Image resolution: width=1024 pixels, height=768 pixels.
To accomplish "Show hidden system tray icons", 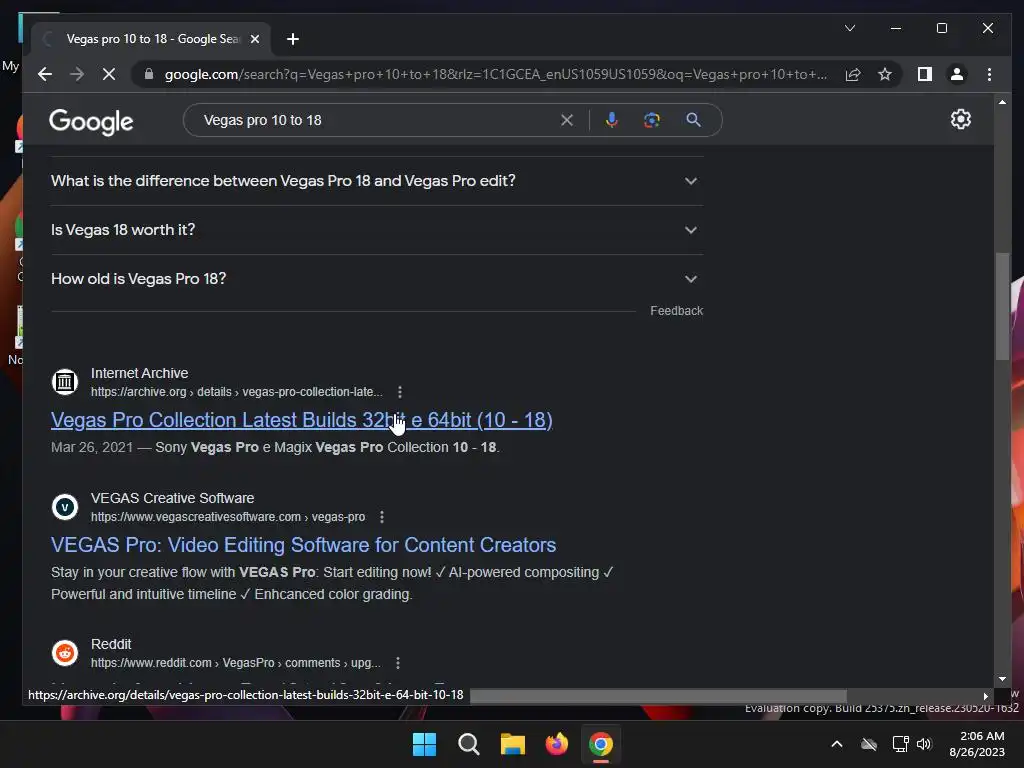I will [837, 744].
